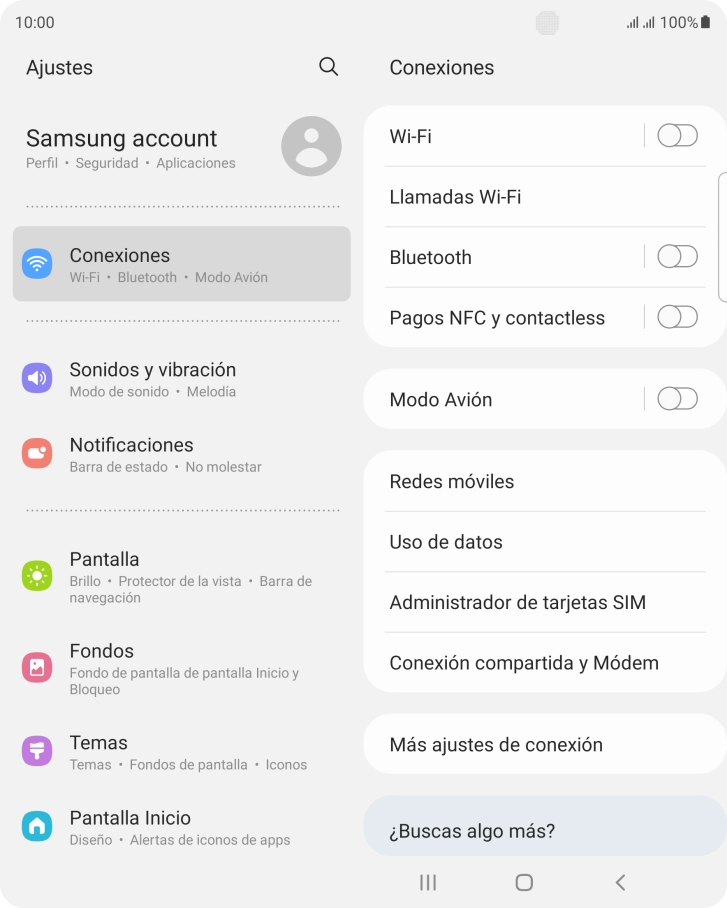
Task: Tap the recent apps navigation button
Action: (x=428, y=883)
